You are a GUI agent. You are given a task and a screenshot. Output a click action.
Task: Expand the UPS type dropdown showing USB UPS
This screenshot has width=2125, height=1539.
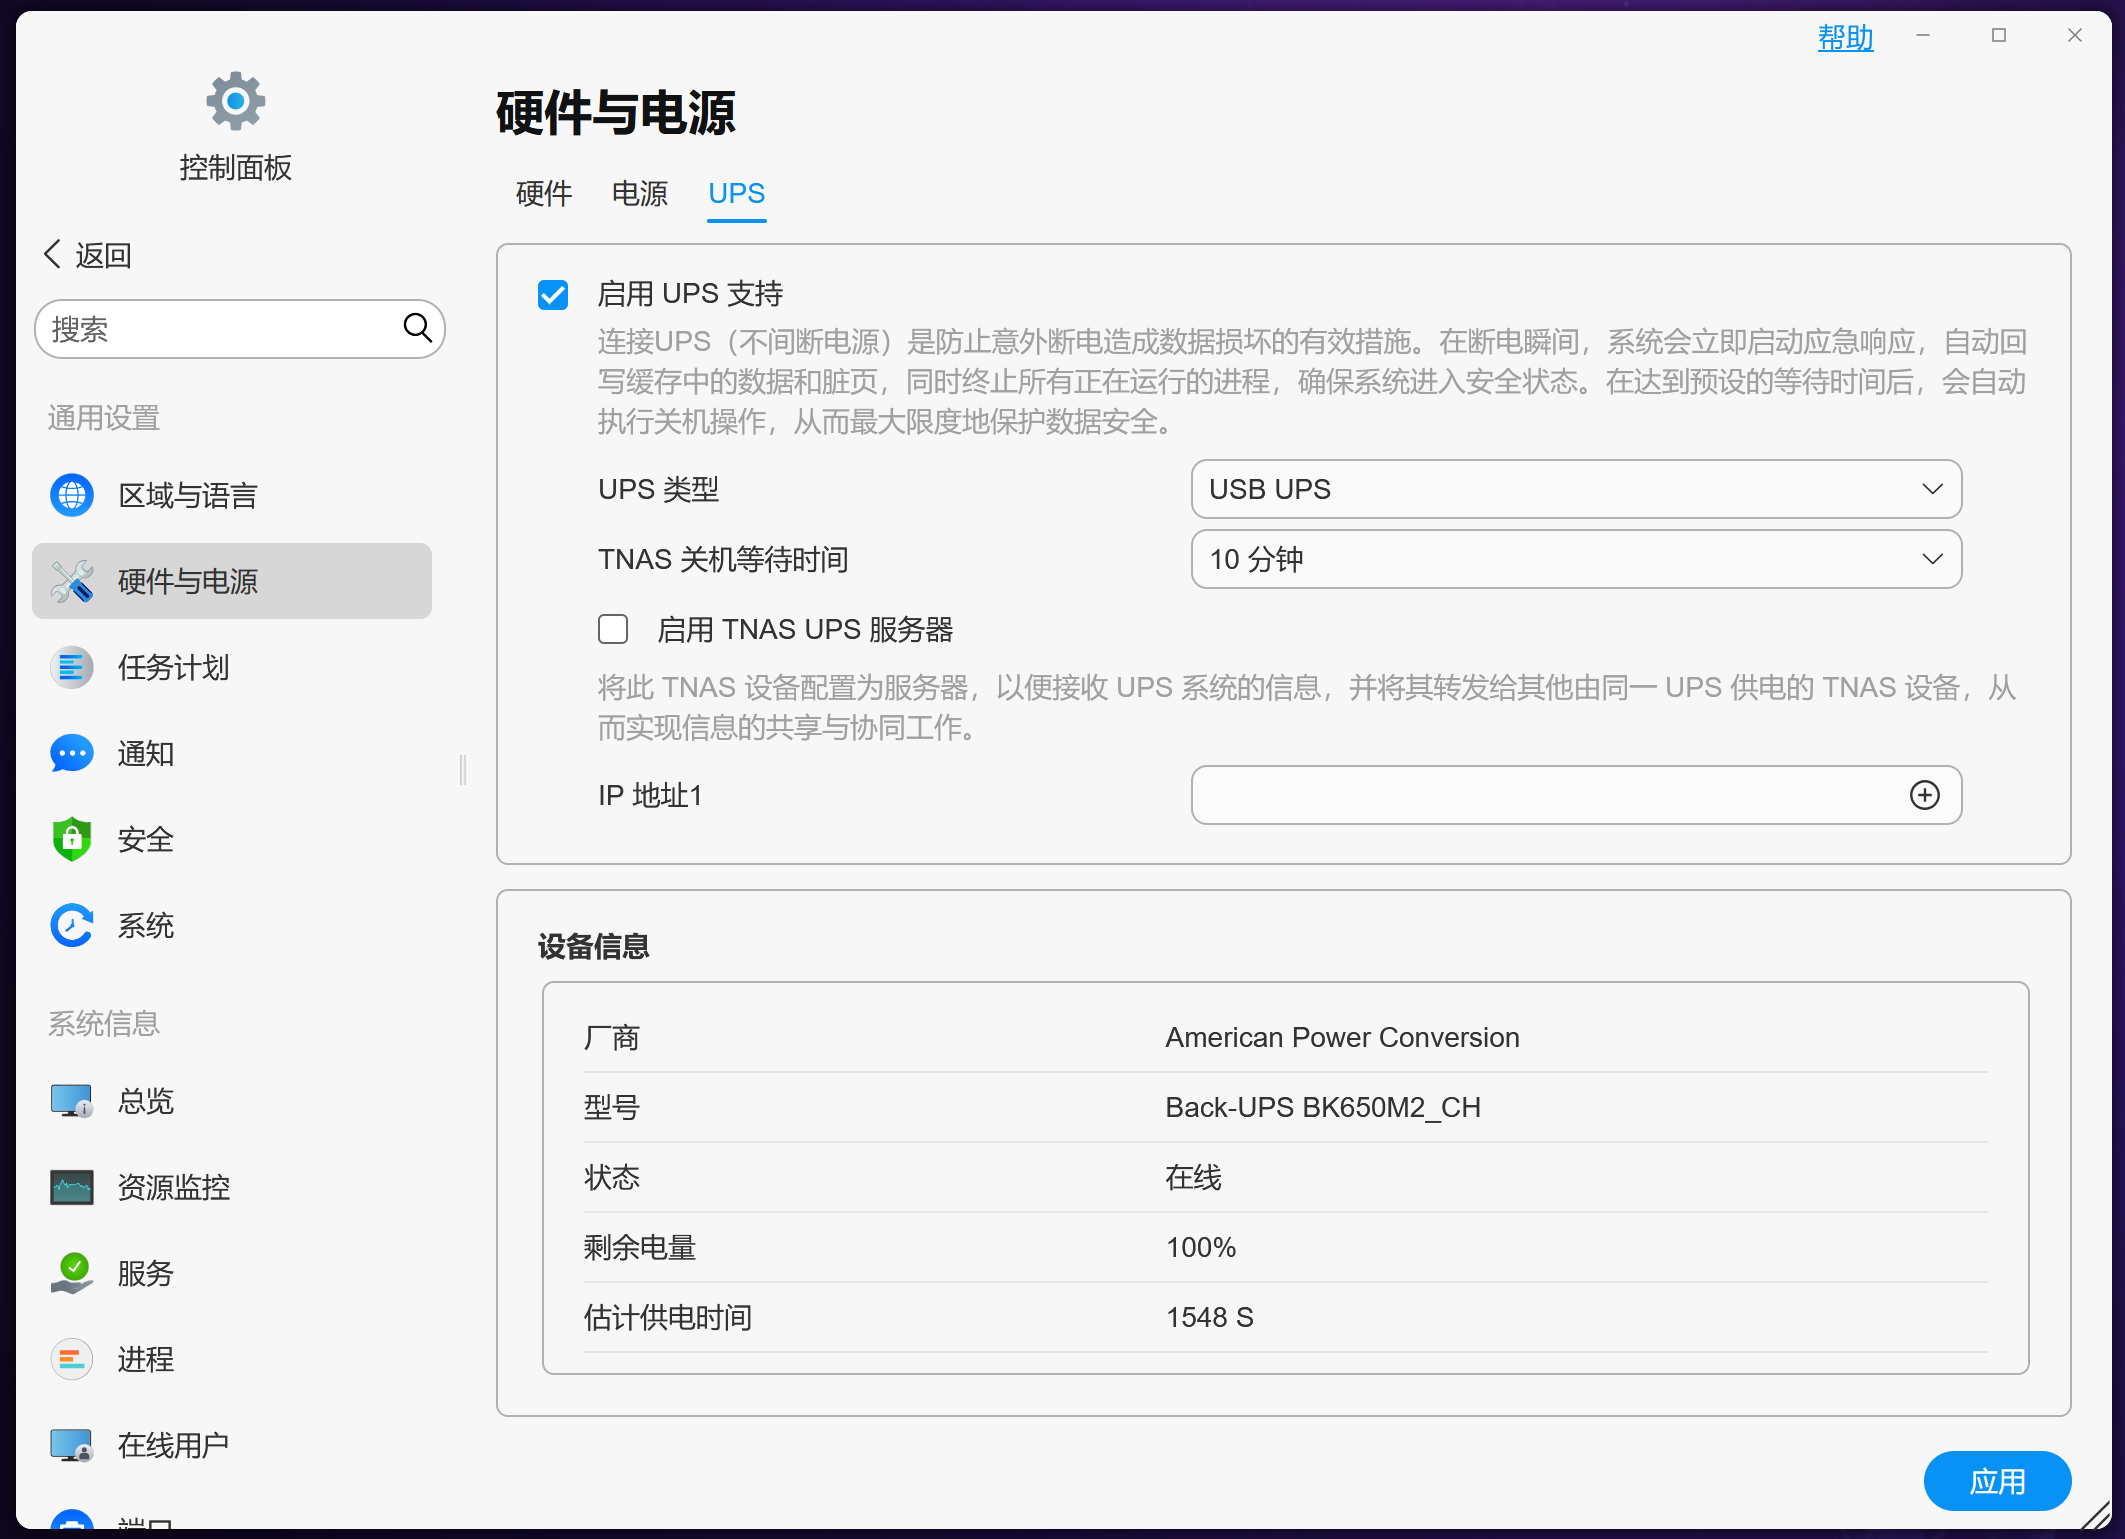[x=1575, y=489]
